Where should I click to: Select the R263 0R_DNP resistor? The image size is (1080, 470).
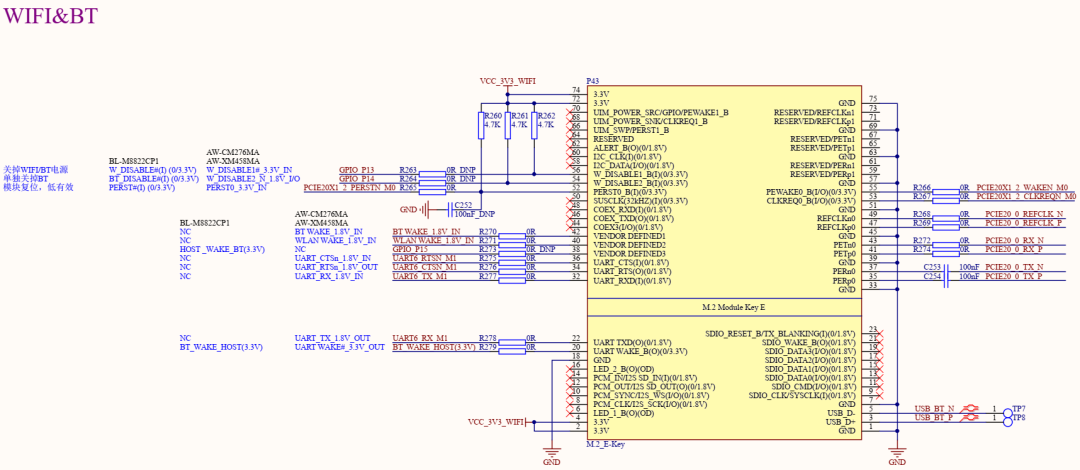click(x=432, y=174)
